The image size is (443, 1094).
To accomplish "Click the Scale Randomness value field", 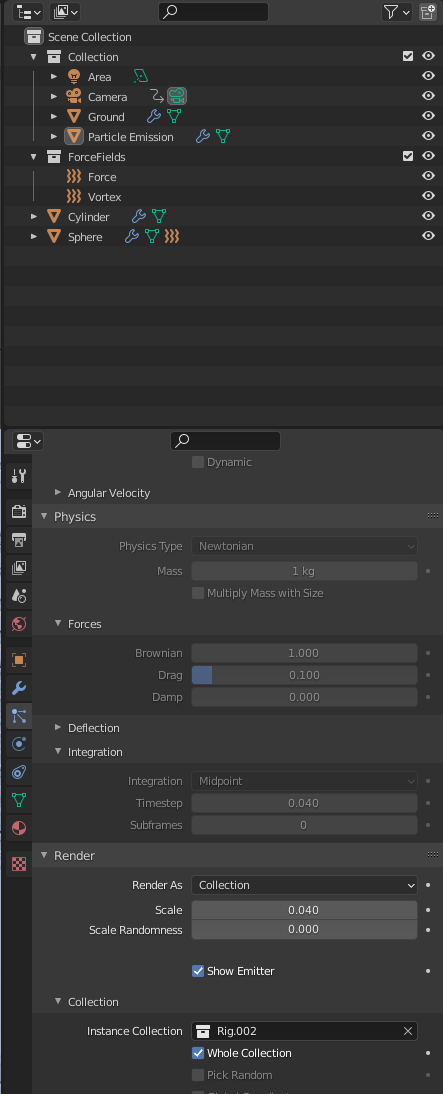I will pos(304,929).
